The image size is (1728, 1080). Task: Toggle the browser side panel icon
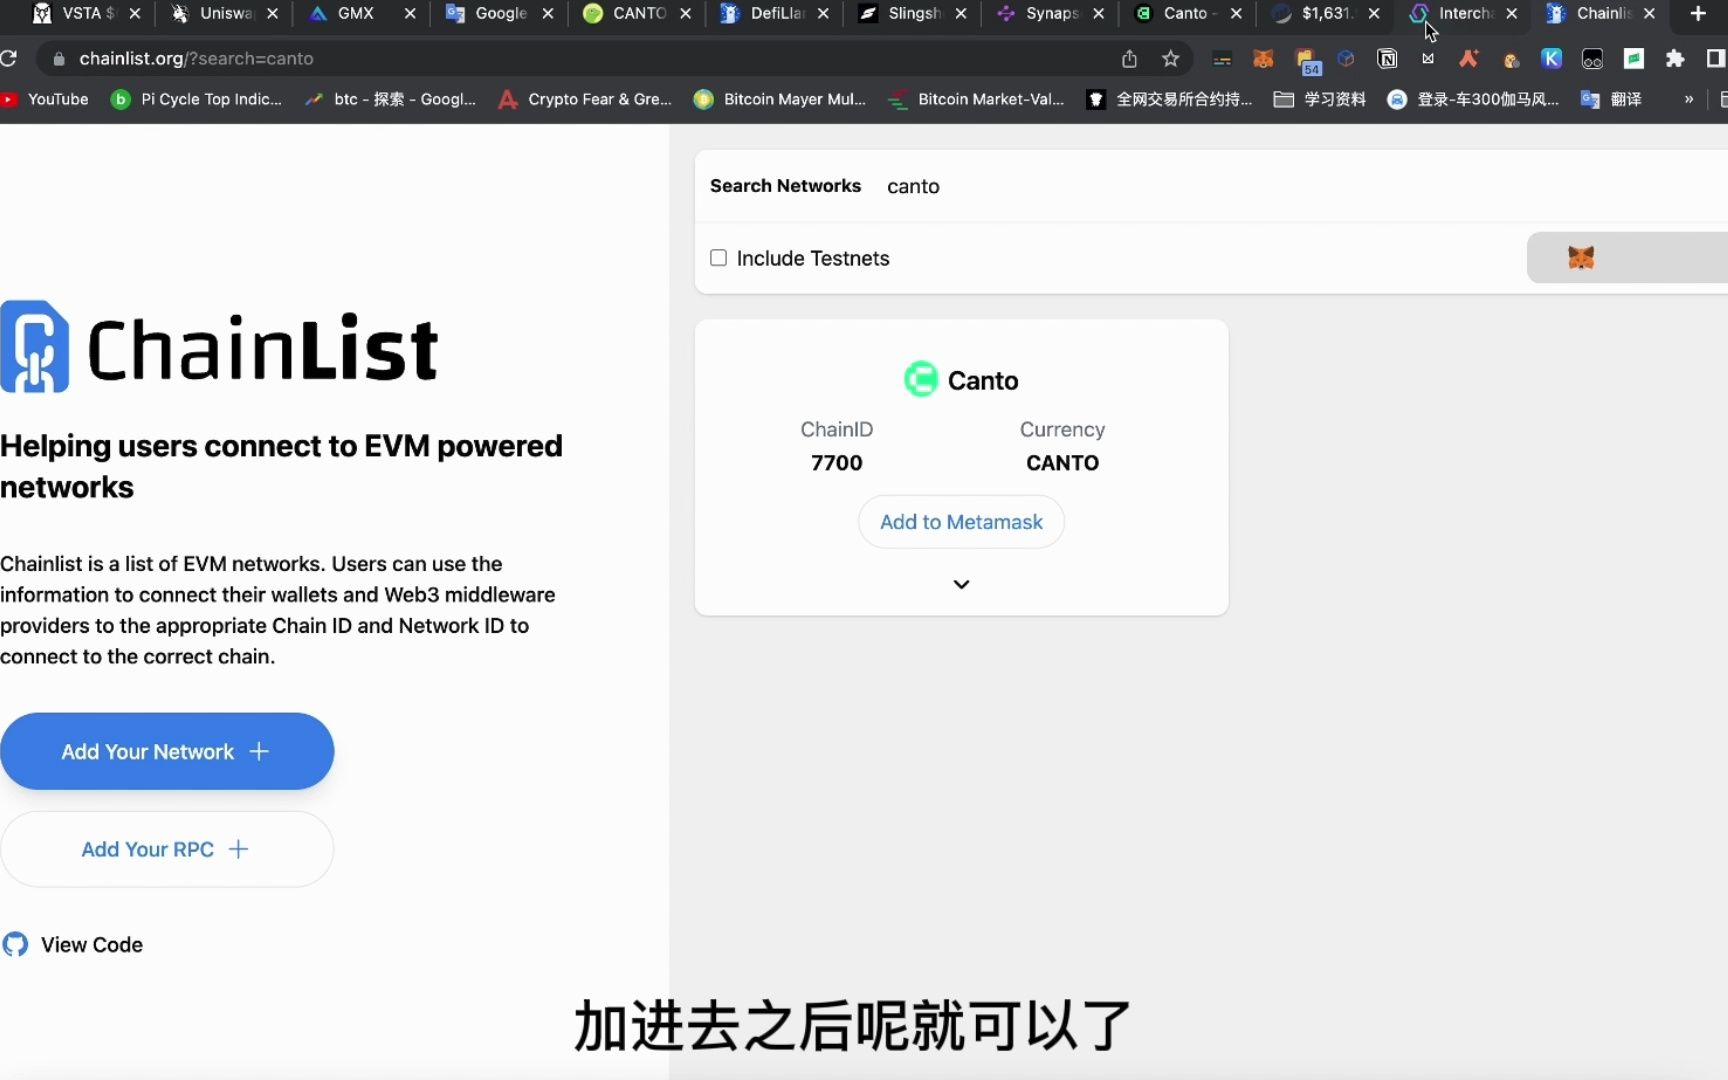(1716, 59)
